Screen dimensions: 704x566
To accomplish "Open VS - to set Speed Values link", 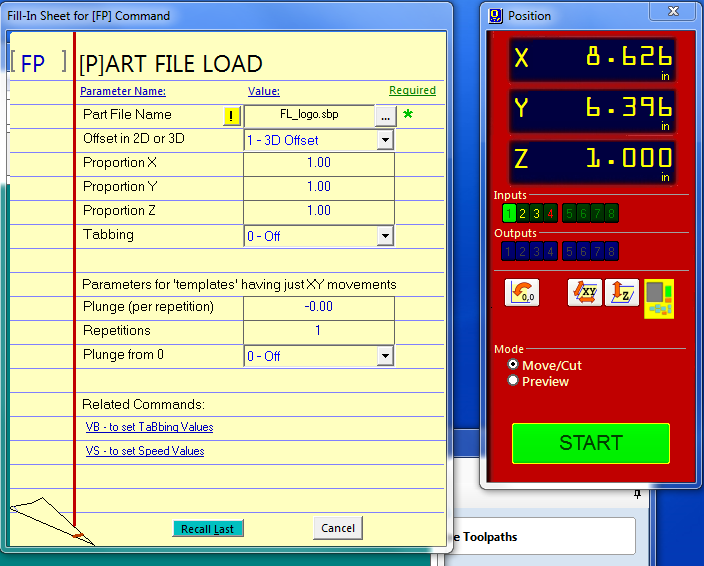I will coord(145,451).
